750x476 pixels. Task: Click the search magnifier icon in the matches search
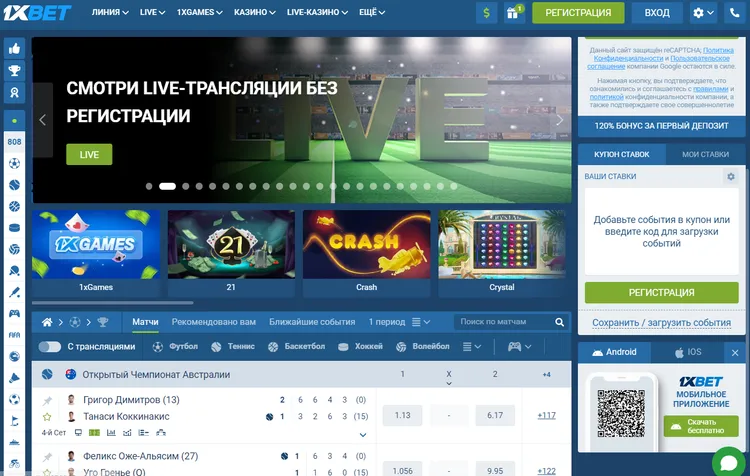point(559,322)
